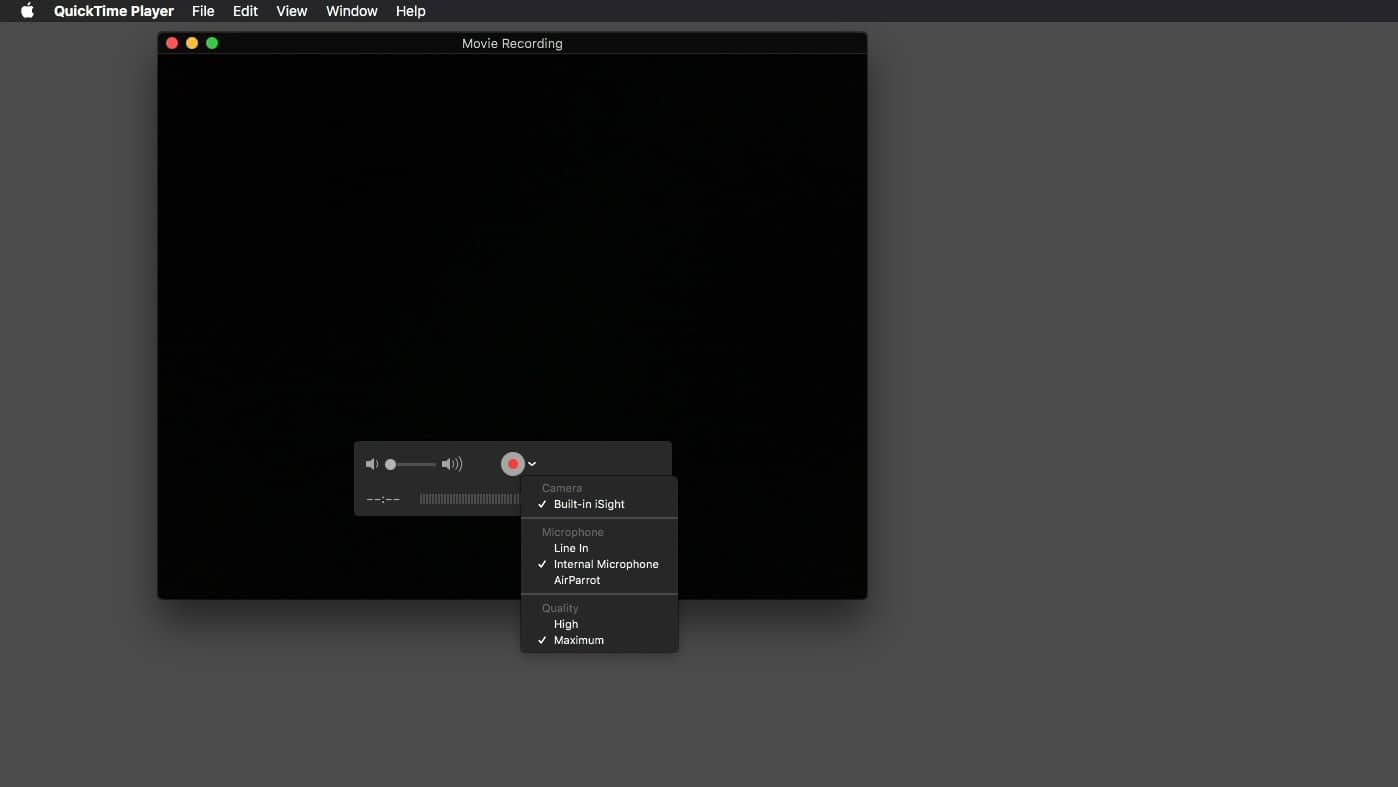Viewport: 1398px width, 787px height.
Task: Choose Line In as microphone
Action: (571, 548)
